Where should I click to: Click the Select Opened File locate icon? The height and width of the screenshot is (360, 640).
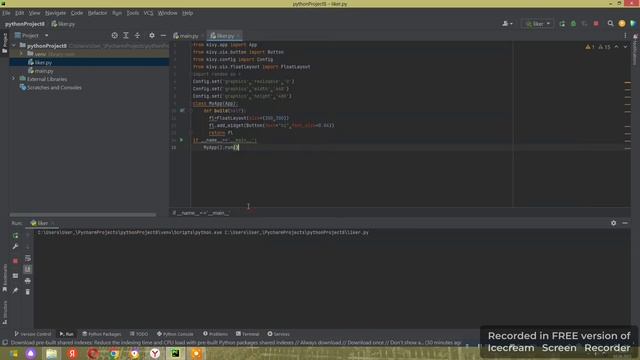coord(114,36)
